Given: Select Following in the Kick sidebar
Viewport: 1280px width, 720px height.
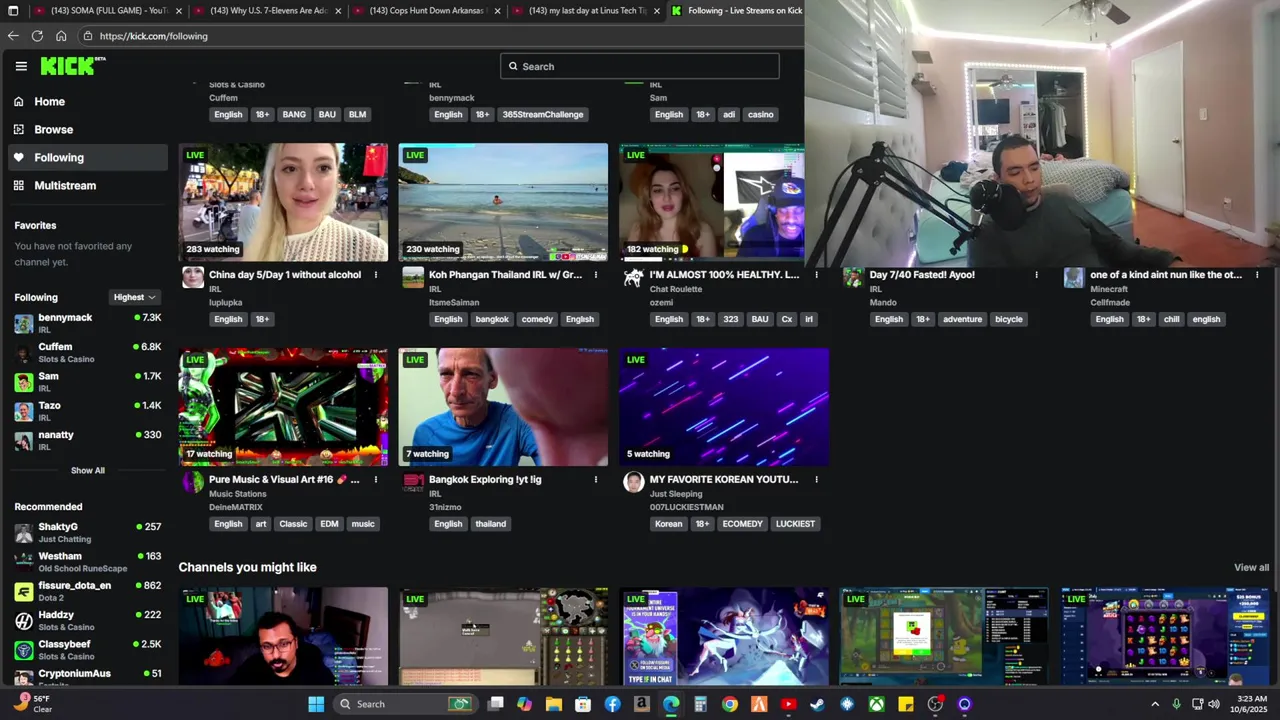Looking at the screenshot, I should pos(88,157).
